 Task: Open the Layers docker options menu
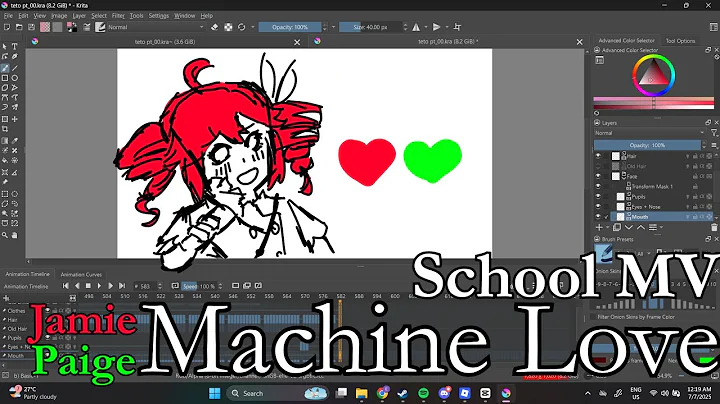(x=714, y=145)
